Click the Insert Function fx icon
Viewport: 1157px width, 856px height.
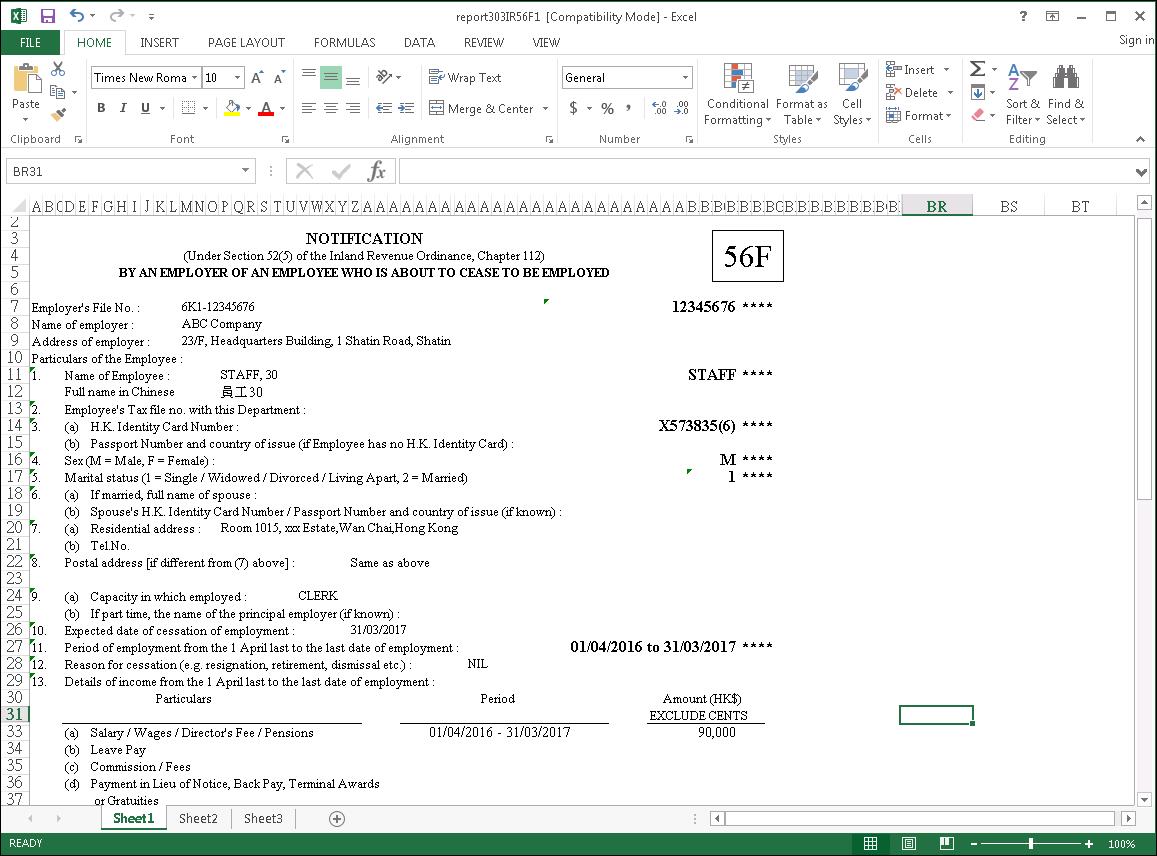tap(376, 171)
